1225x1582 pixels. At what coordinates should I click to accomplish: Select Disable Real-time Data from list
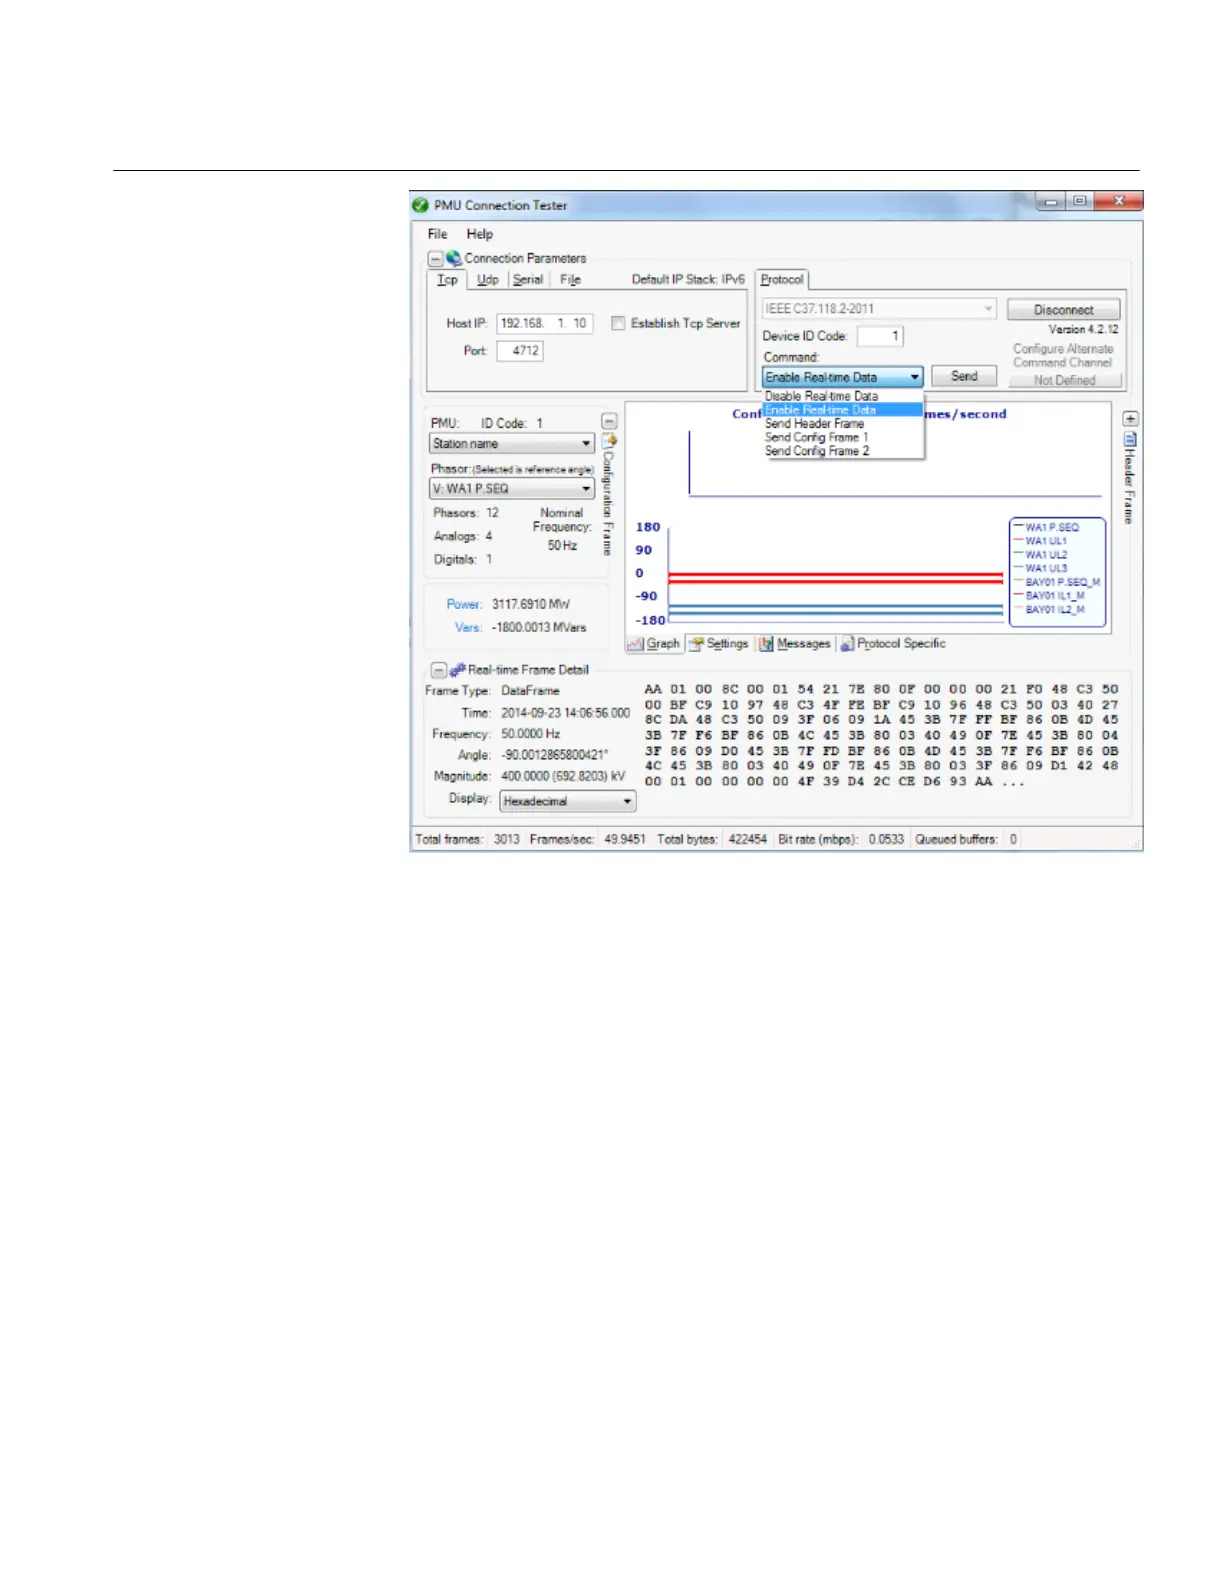842,396
